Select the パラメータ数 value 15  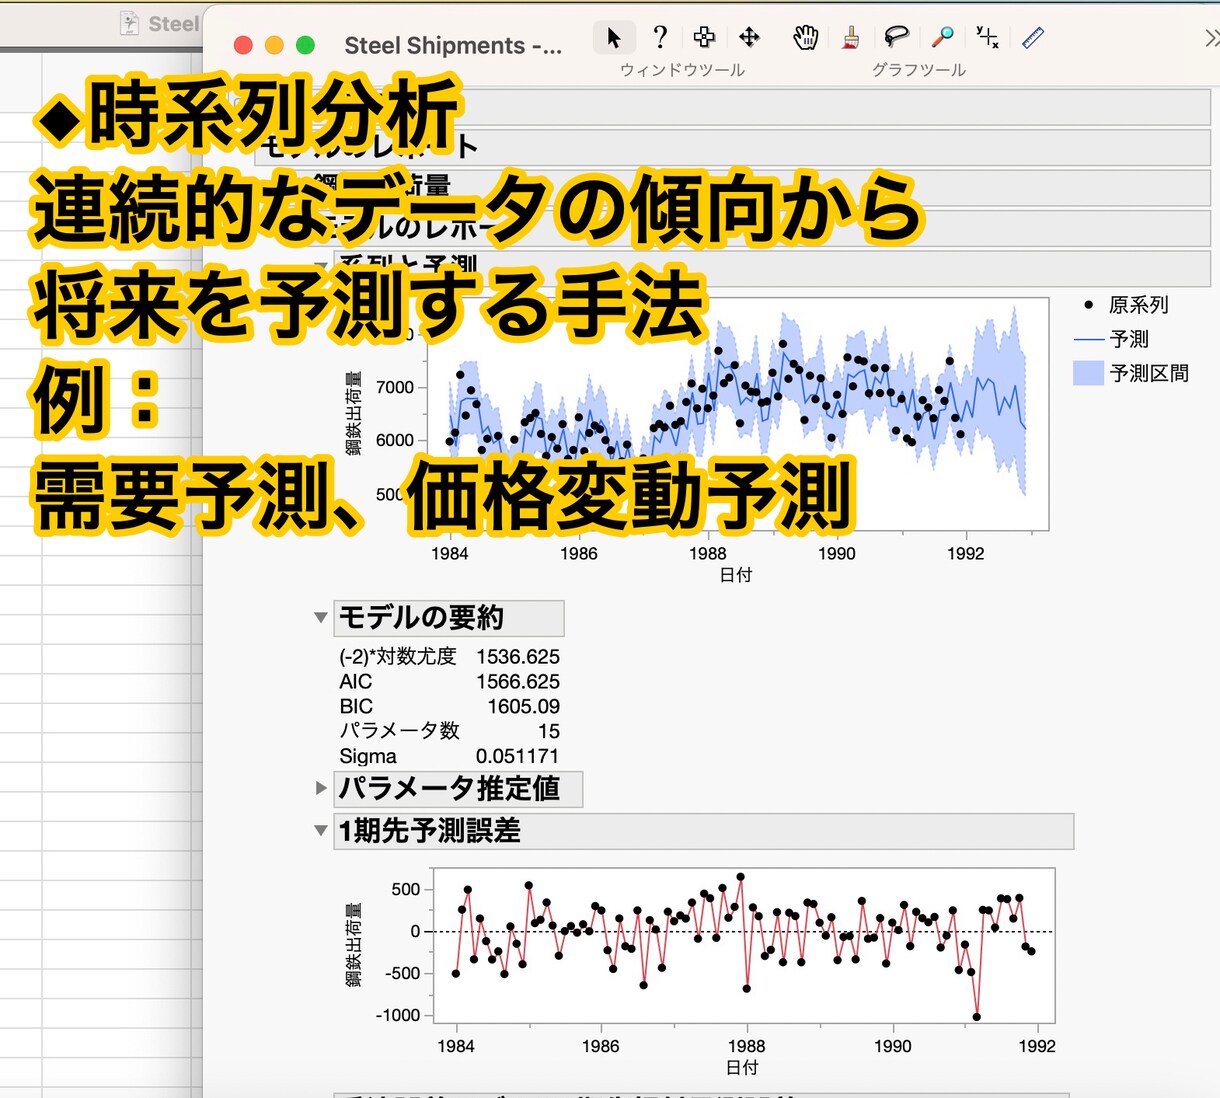pos(549,732)
